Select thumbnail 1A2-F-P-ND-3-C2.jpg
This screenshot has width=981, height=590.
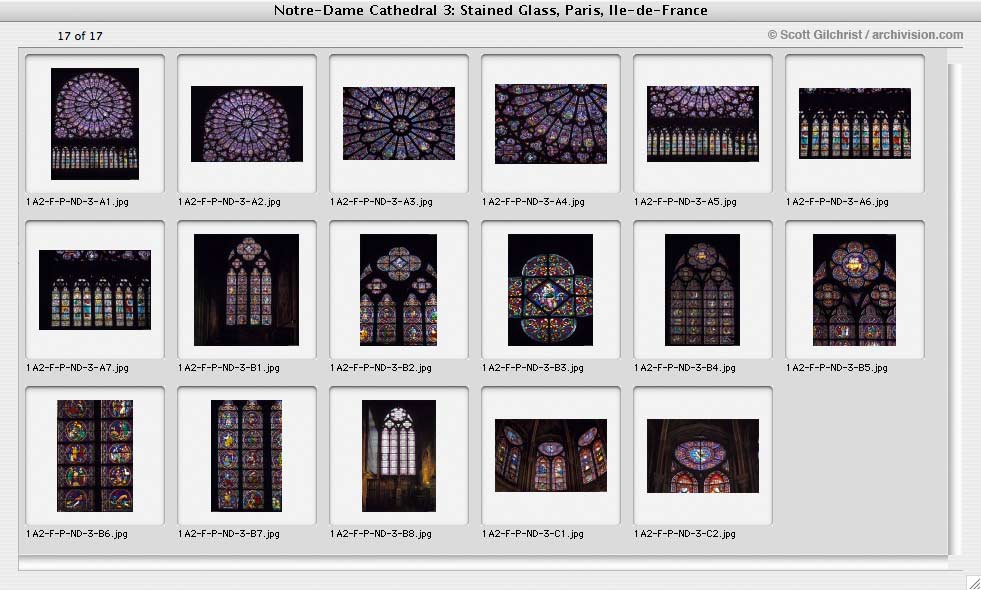(x=703, y=456)
